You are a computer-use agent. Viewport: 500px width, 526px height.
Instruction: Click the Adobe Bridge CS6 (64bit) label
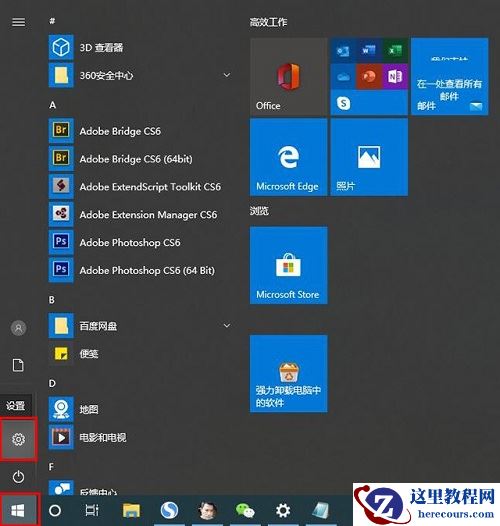tap(136, 159)
